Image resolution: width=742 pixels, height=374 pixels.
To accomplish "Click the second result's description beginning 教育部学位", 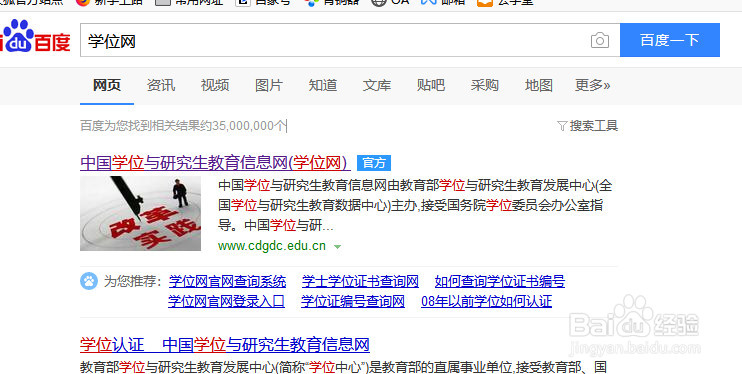I will click(x=344, y=366).
